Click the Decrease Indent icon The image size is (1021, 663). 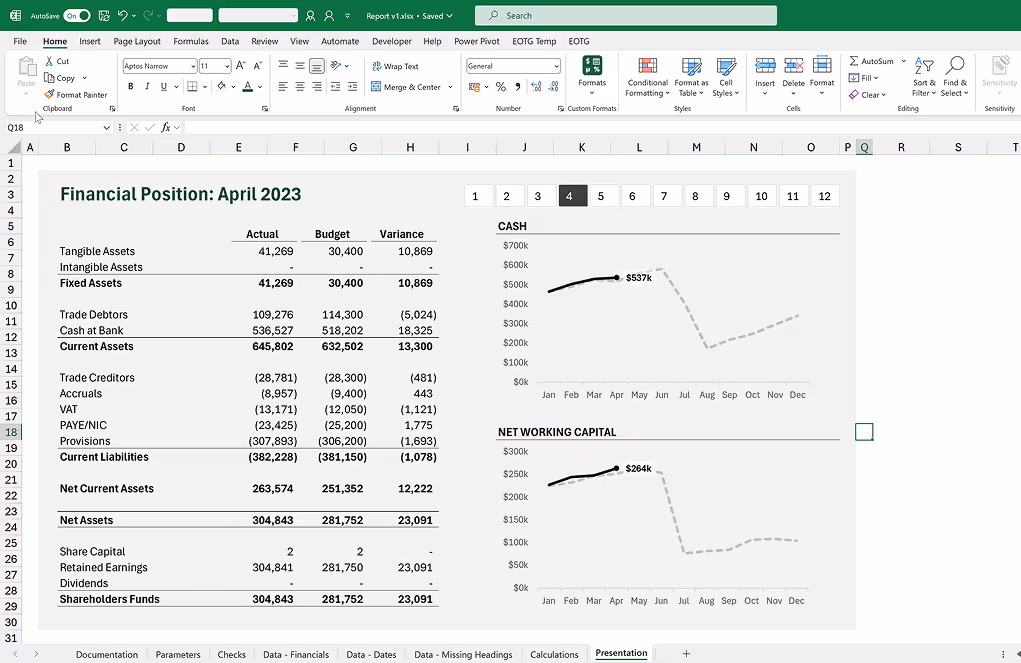(x=335, y=86)
